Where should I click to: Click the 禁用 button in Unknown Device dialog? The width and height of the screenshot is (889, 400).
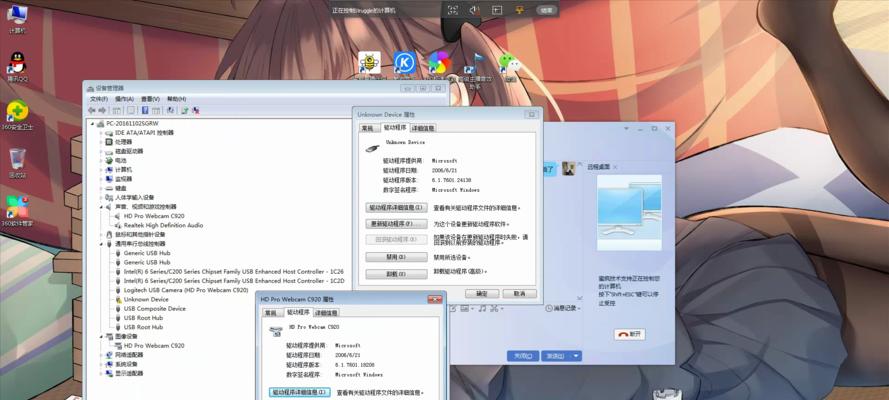[x=396, y=257]
